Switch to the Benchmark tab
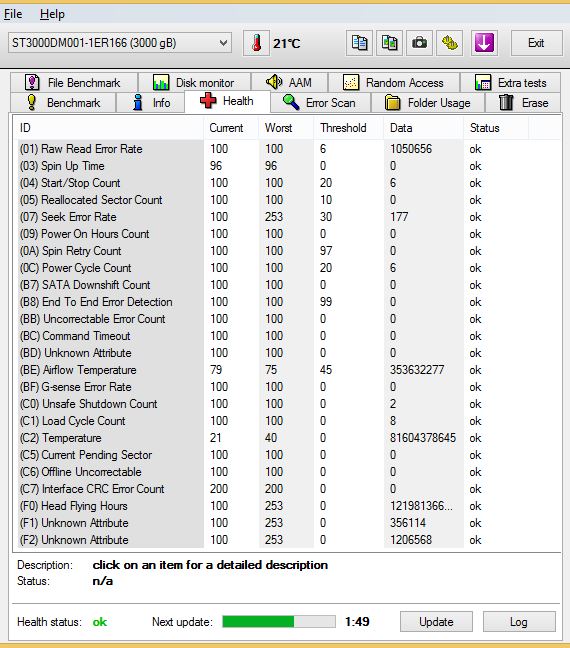 point(63,102)
